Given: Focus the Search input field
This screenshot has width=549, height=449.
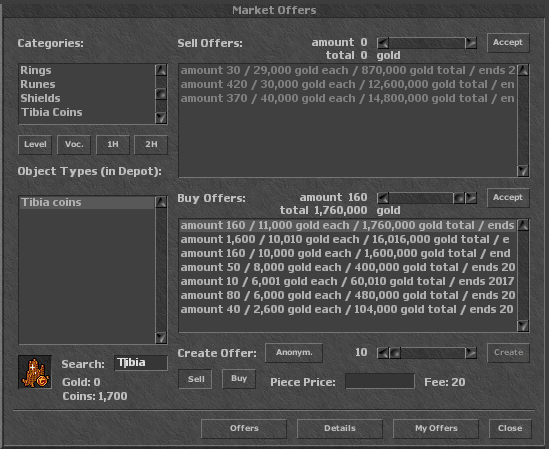Looking at the screenshot, I should 141,363.
